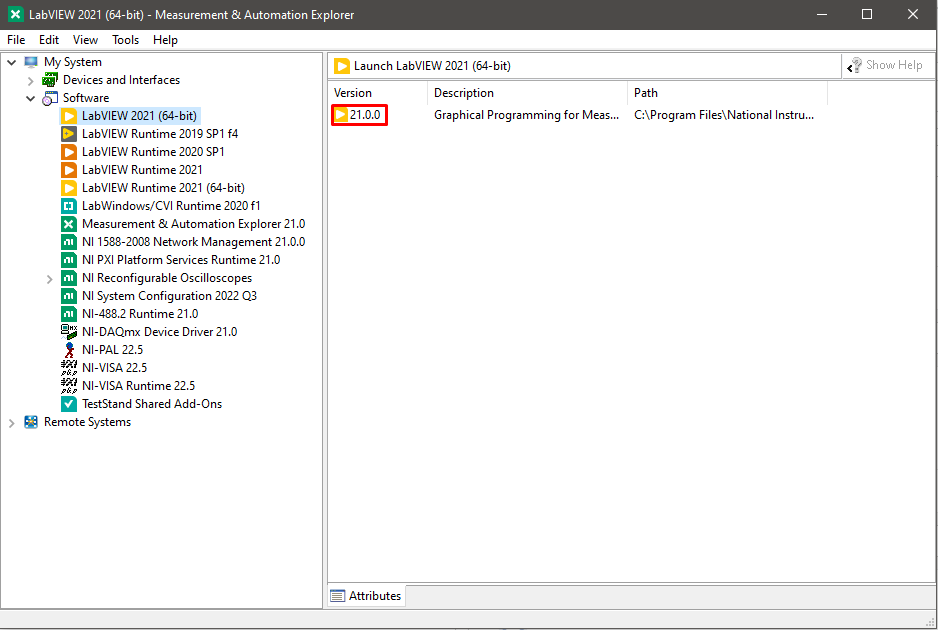Click the LabVIEW Runtime 2020 SP1 icon
The image size is (938, 630).
point(69,152)
